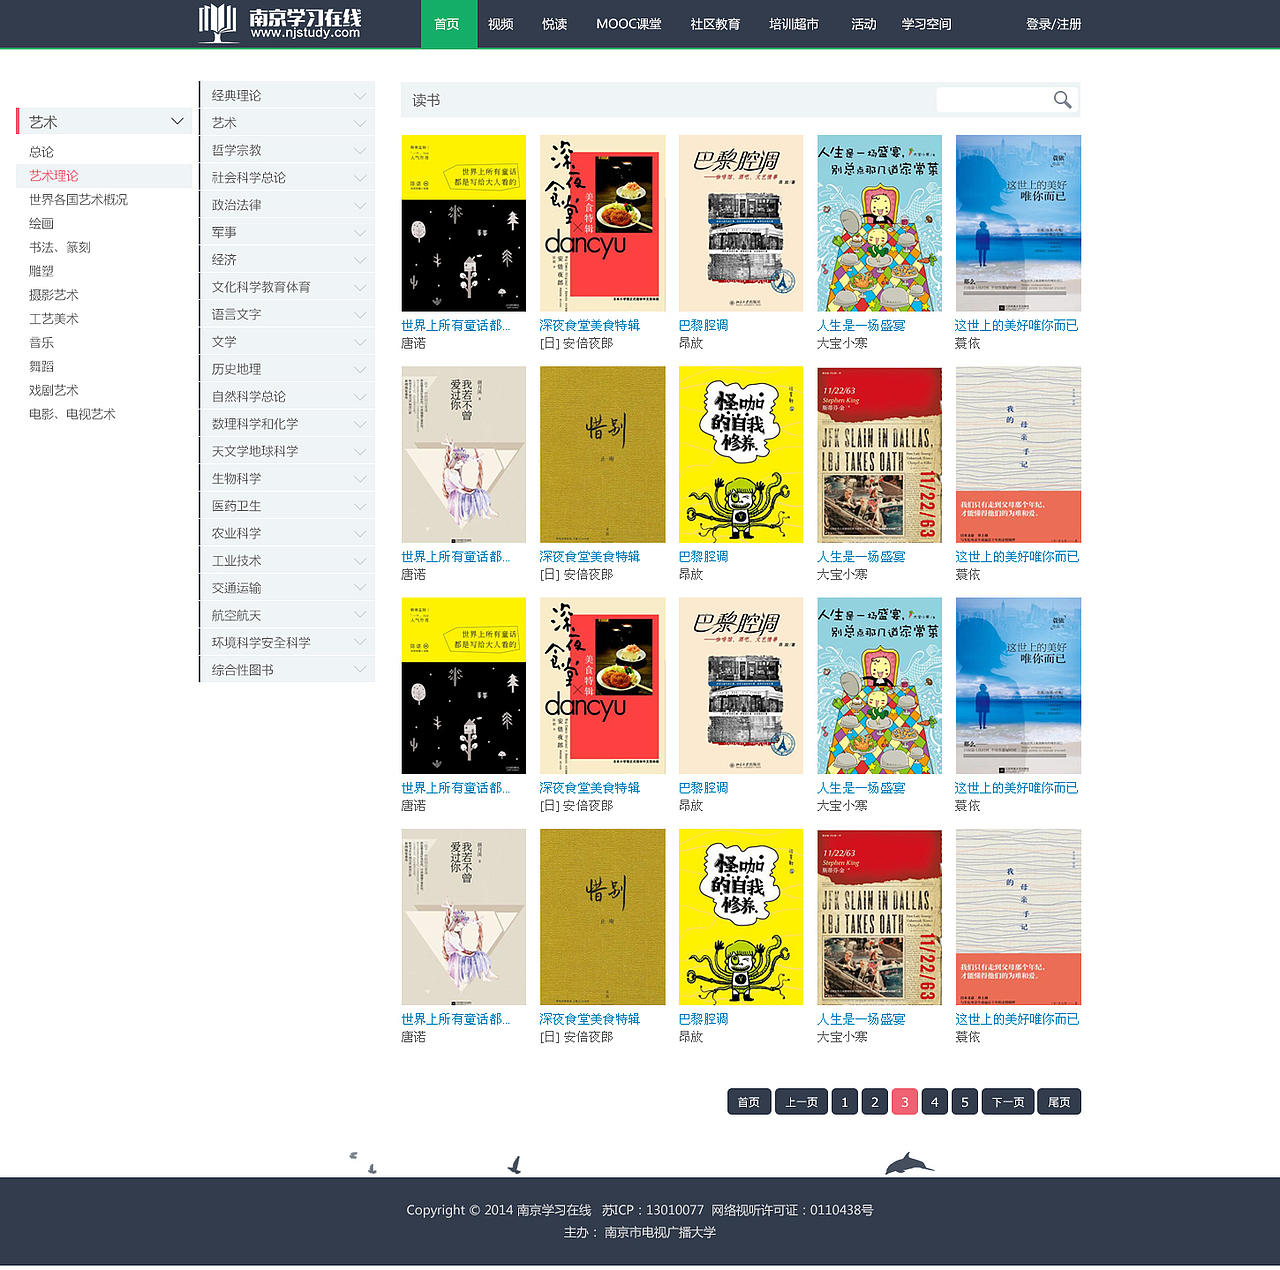This screenshot has height=1270, width=1280.
Task: Click the 南京学习在线 logo icon
Action: [214, 23]
